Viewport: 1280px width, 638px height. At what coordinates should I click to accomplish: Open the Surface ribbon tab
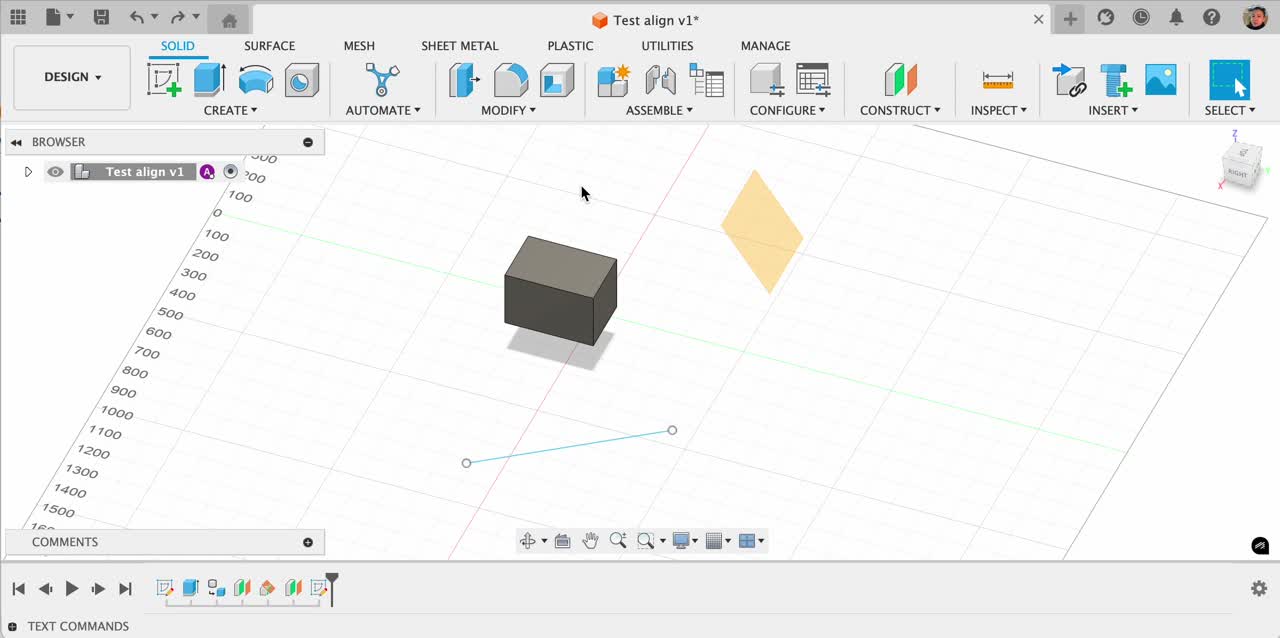269,46
